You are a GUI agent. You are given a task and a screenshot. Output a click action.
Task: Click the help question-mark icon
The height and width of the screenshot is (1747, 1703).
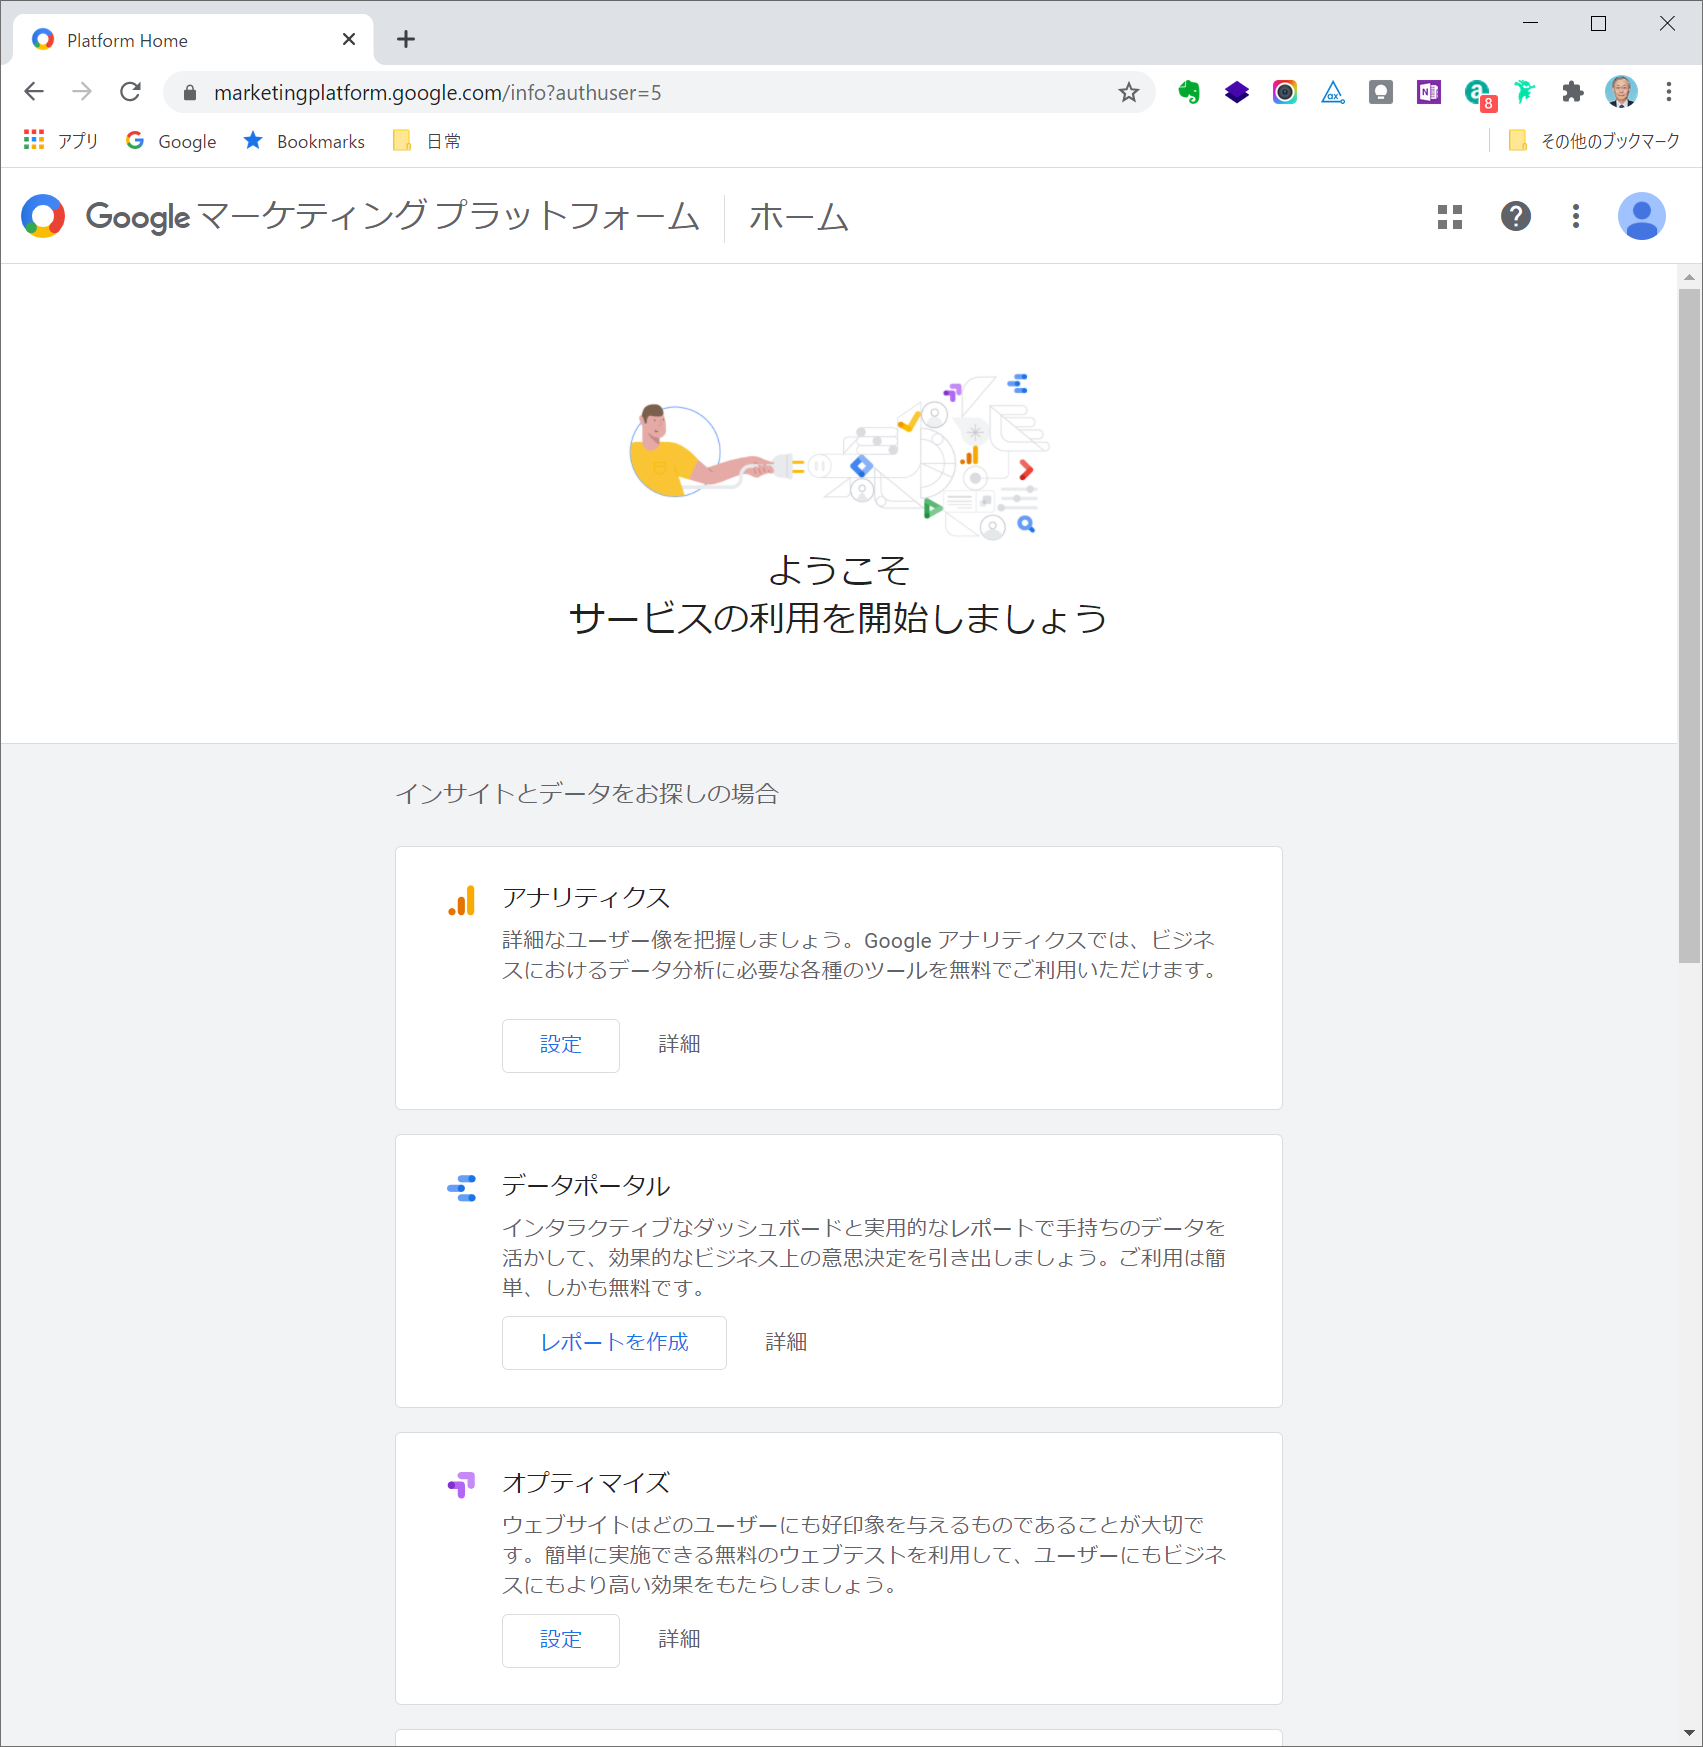point(1516,216)
